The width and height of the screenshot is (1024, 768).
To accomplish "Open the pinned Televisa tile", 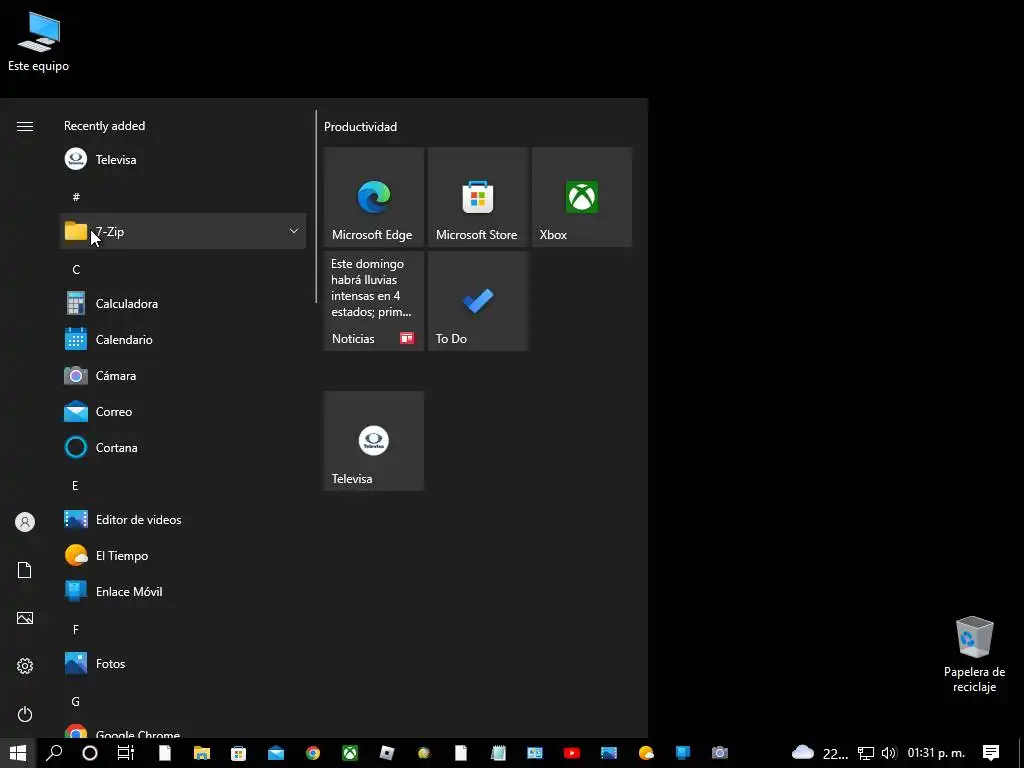I will click(374, 441).
